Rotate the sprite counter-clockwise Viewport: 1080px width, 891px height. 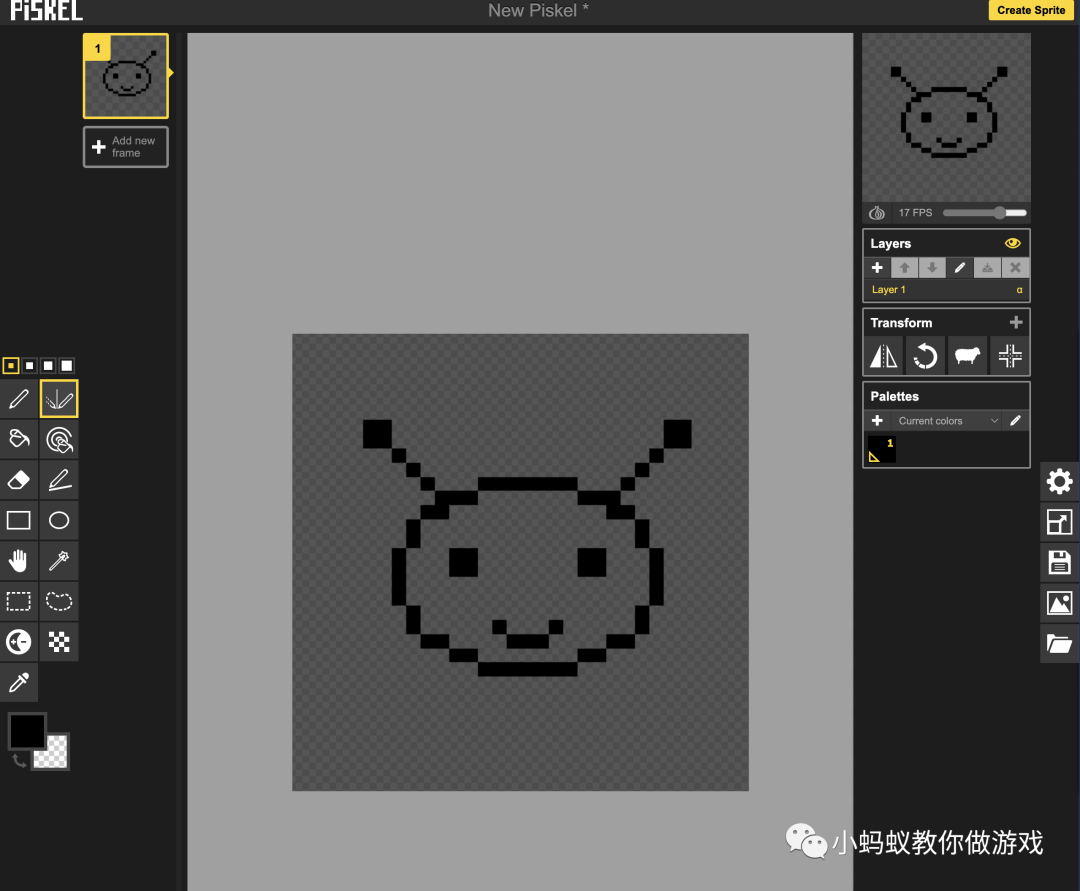tap(926, 356)
